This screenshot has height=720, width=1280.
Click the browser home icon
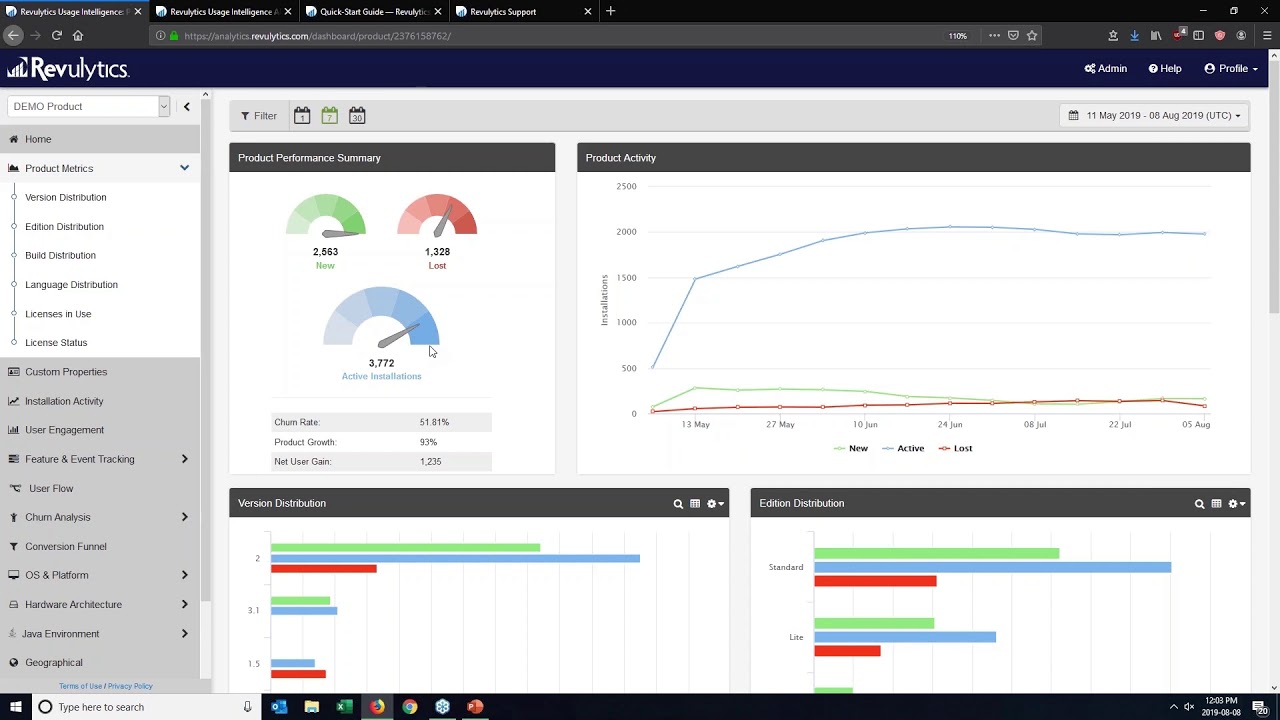78,35
